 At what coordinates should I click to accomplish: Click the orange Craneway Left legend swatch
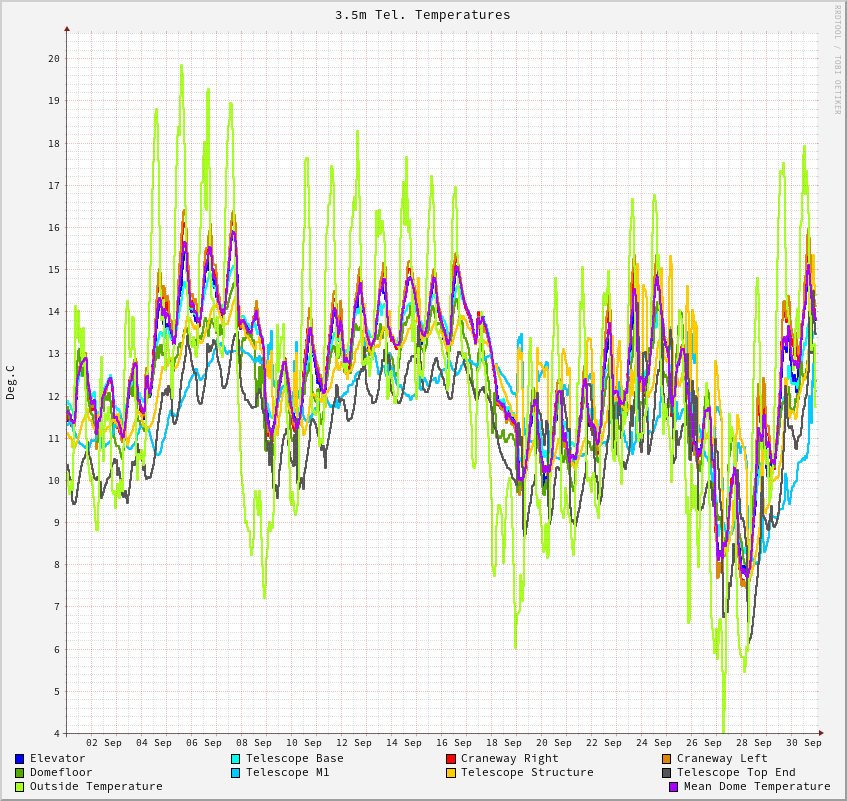666,759
